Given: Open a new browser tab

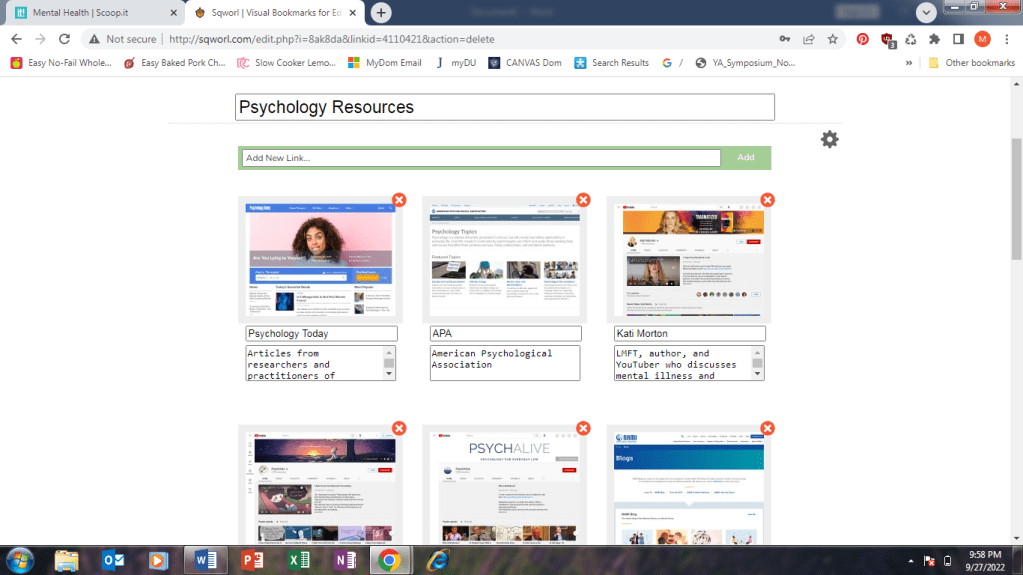Looking at the screenshot, I should point(381,13).
